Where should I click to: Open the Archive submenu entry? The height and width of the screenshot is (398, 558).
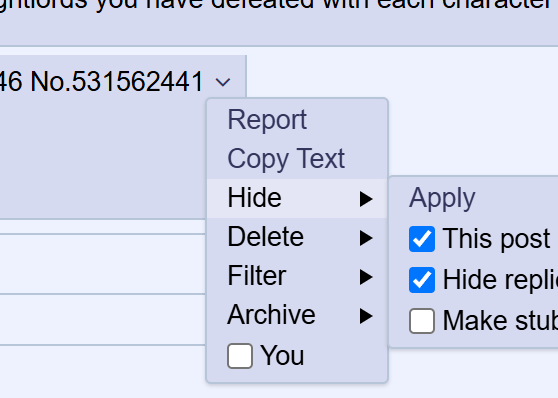tap(297, 315)
